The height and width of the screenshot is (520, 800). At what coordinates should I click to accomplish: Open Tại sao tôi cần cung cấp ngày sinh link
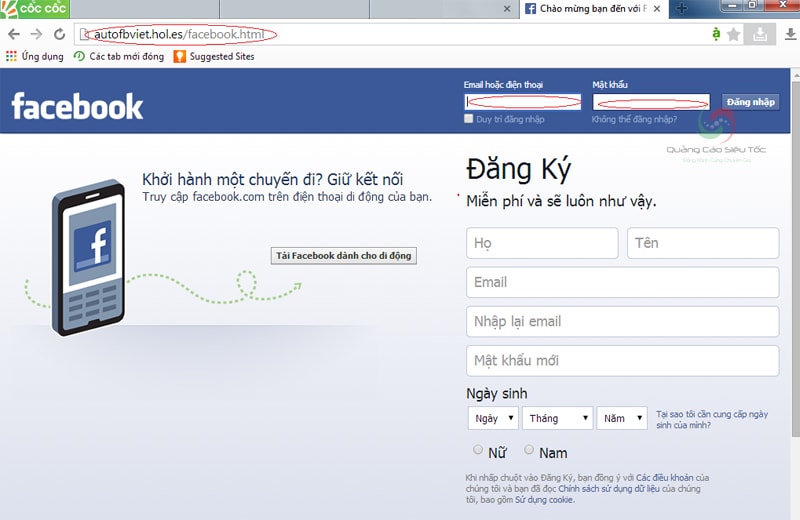[712, 419]
